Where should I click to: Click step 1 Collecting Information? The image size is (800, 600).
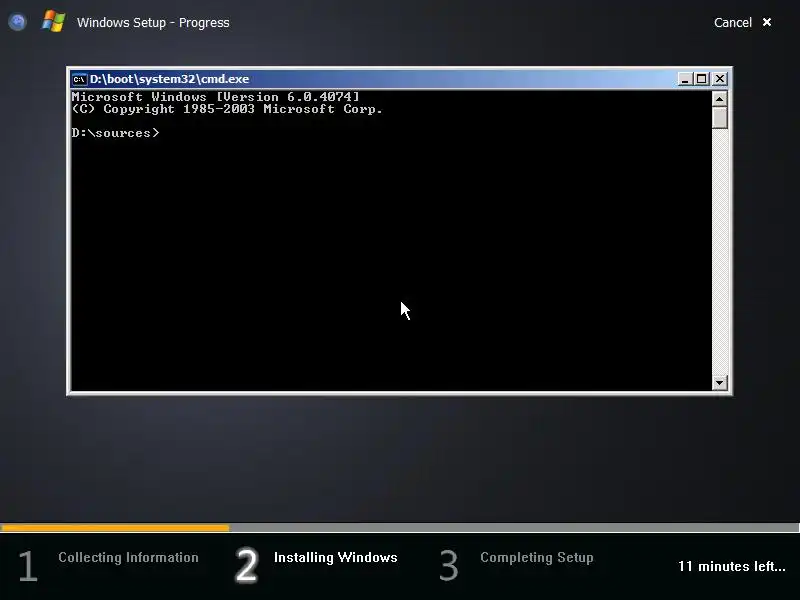point(108,564)
